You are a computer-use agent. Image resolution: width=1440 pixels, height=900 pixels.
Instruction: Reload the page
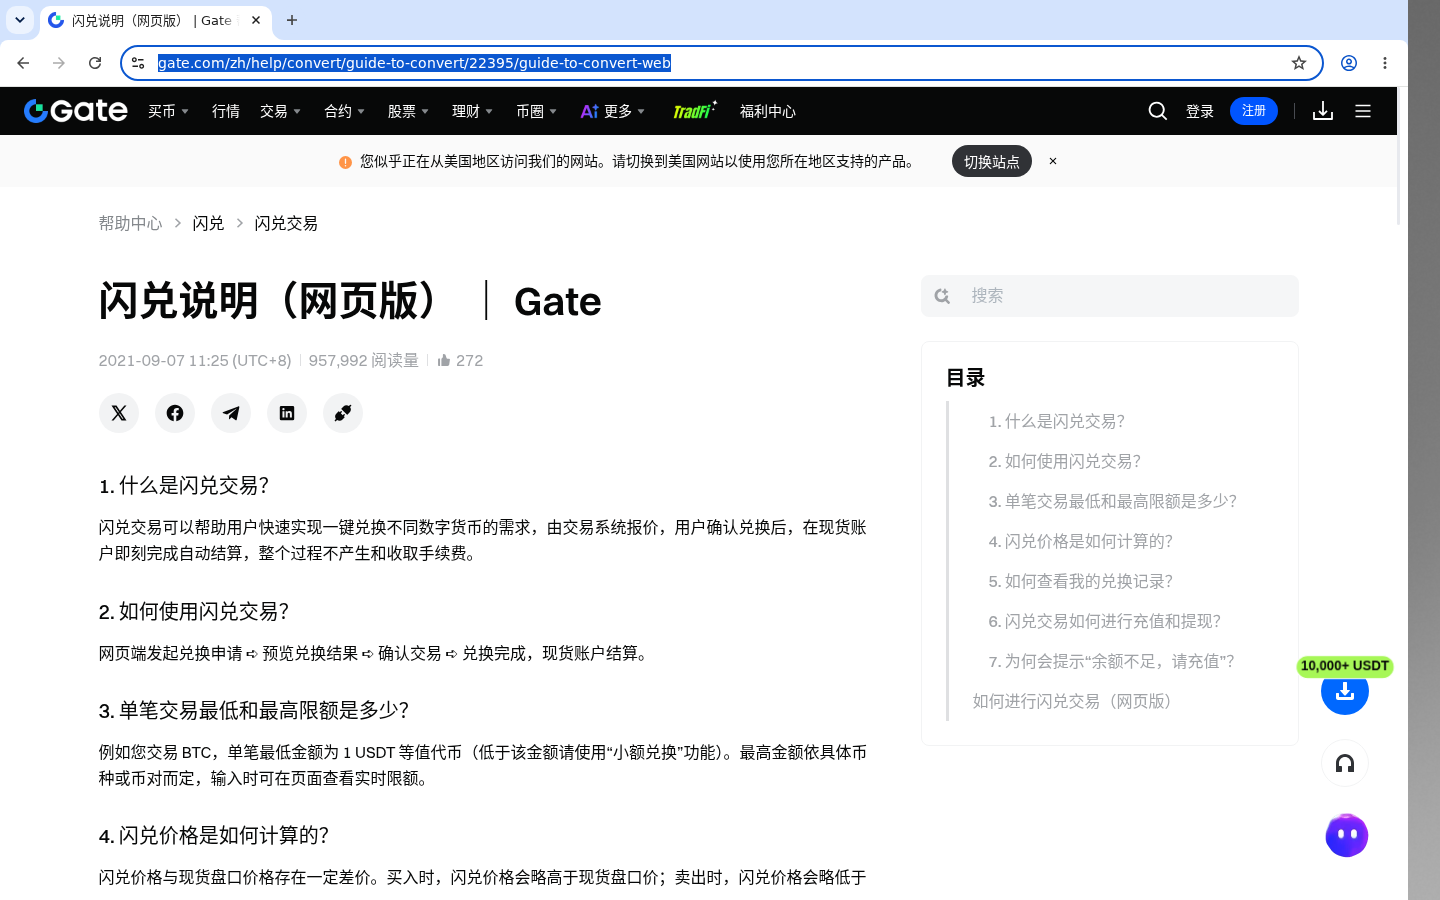pos(95,63)
